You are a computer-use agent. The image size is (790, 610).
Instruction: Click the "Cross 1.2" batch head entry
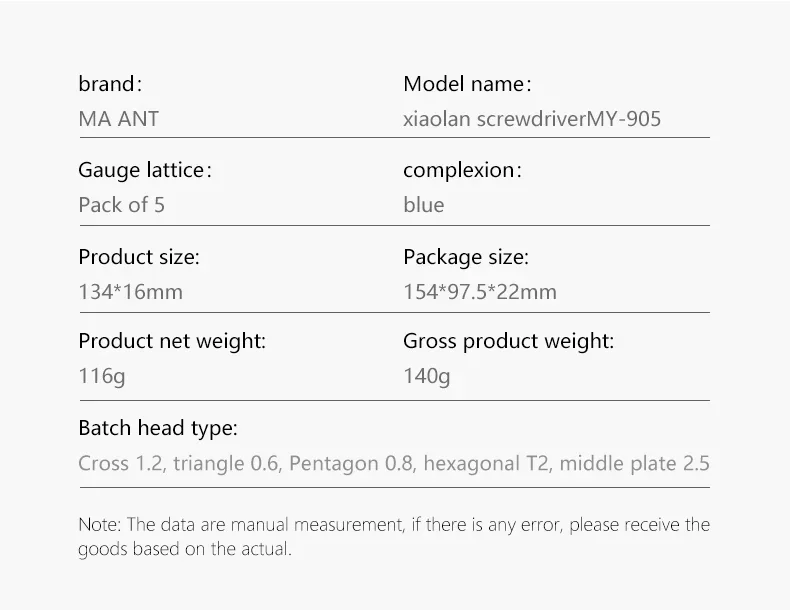tap(117, 464)
